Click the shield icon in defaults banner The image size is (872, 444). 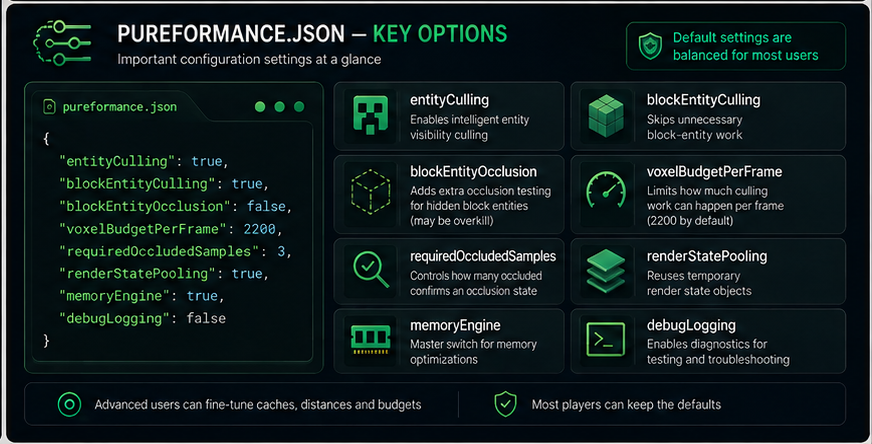(x=650, y=46)
